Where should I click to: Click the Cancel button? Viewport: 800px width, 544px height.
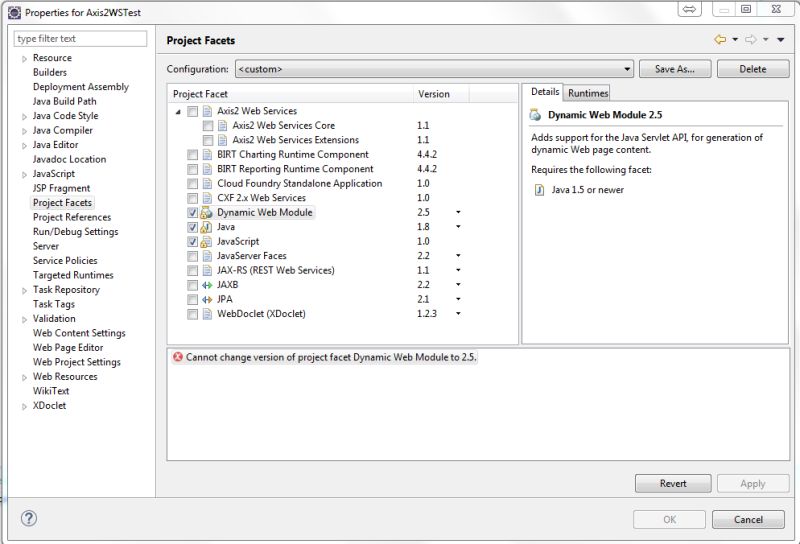tap(748, 520)
